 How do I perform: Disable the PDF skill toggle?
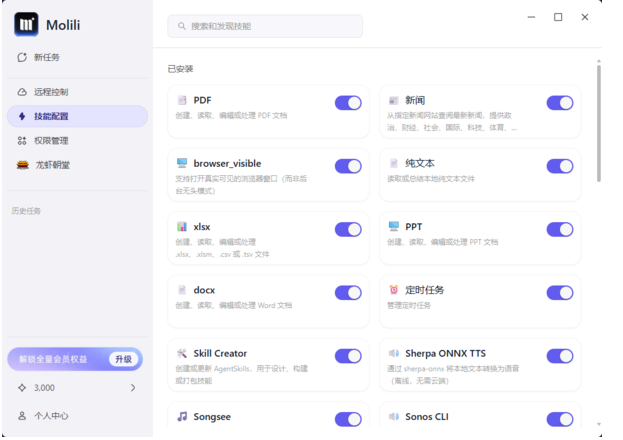[348, 103]
